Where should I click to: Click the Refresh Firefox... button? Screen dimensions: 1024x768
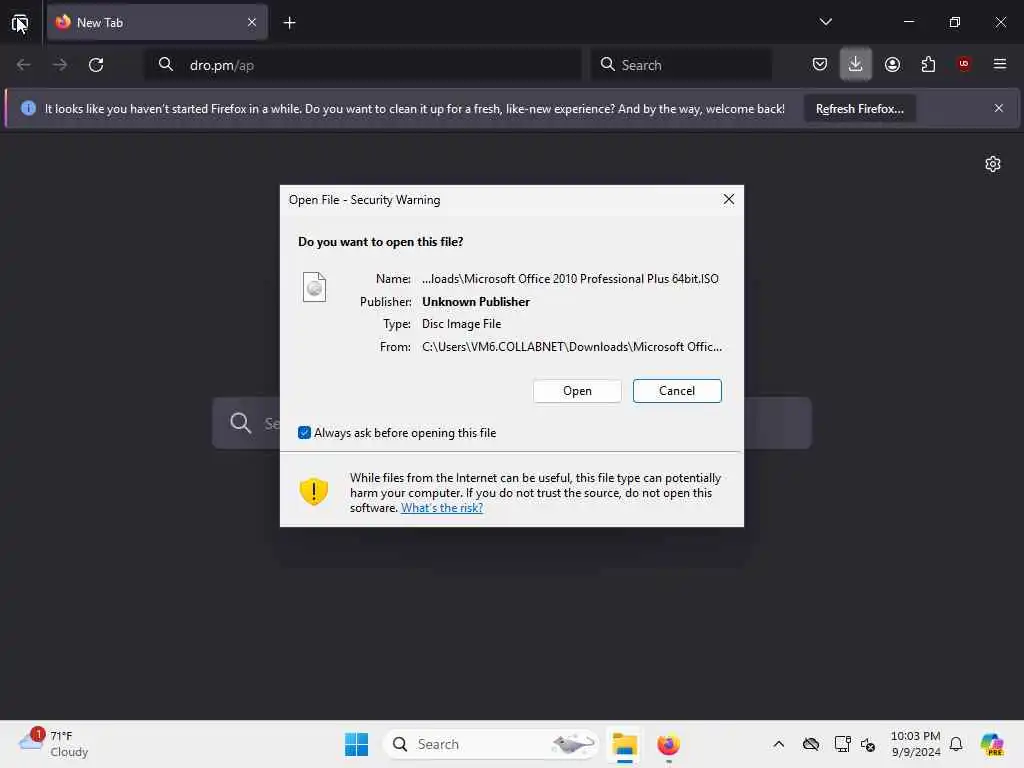tap(859, 108)
